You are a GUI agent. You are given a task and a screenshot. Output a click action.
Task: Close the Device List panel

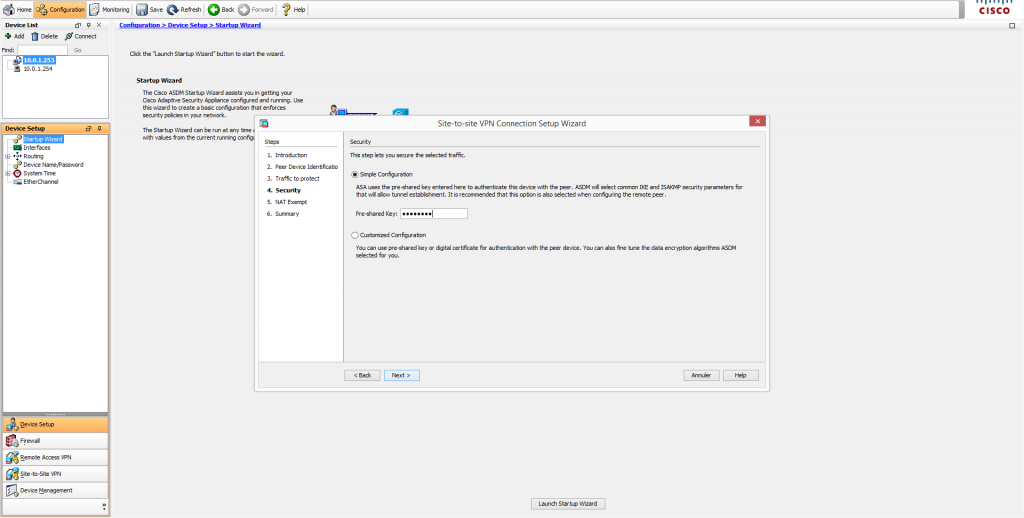pos(99,25)
